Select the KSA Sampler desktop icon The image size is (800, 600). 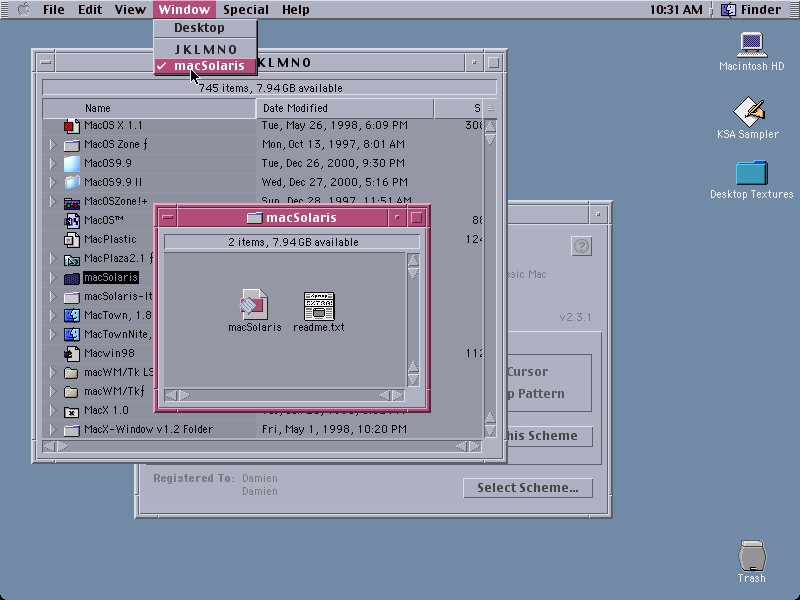click(749, 111)
